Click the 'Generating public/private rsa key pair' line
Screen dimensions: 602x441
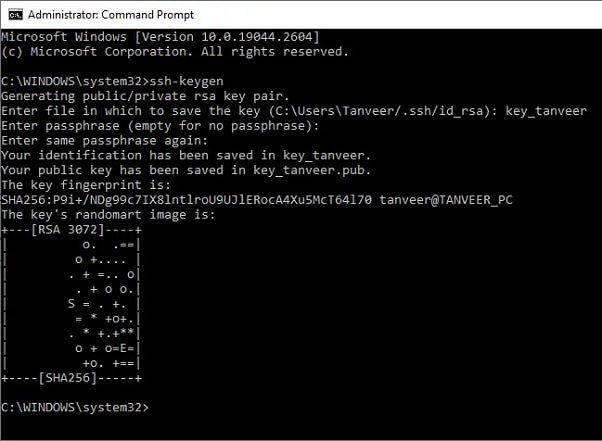[145, 96]
